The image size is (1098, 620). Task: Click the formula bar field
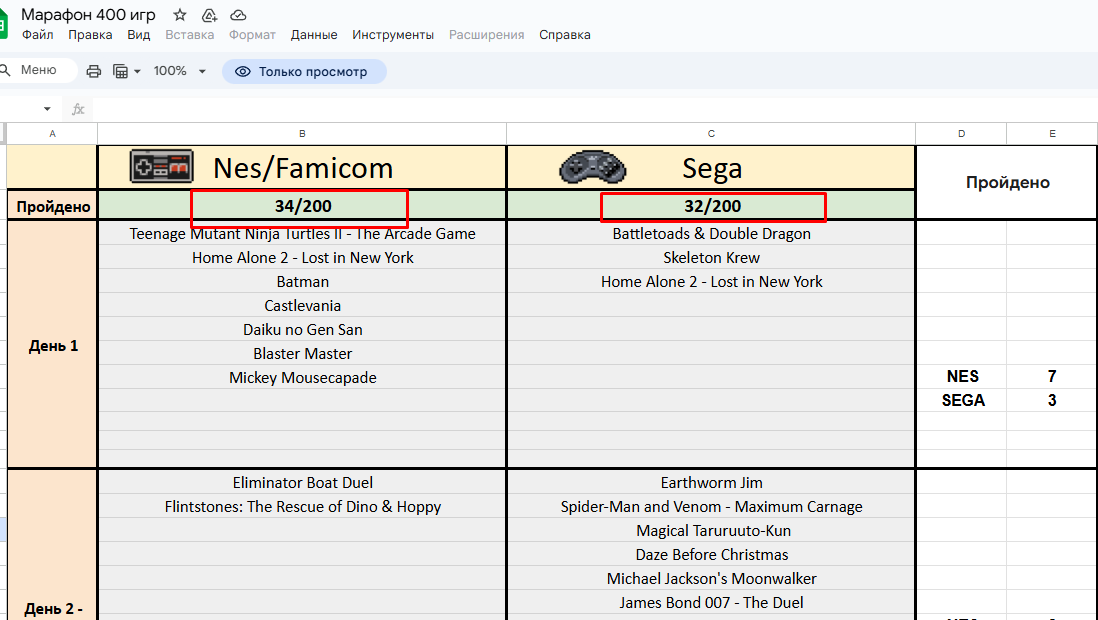[595, 109]
